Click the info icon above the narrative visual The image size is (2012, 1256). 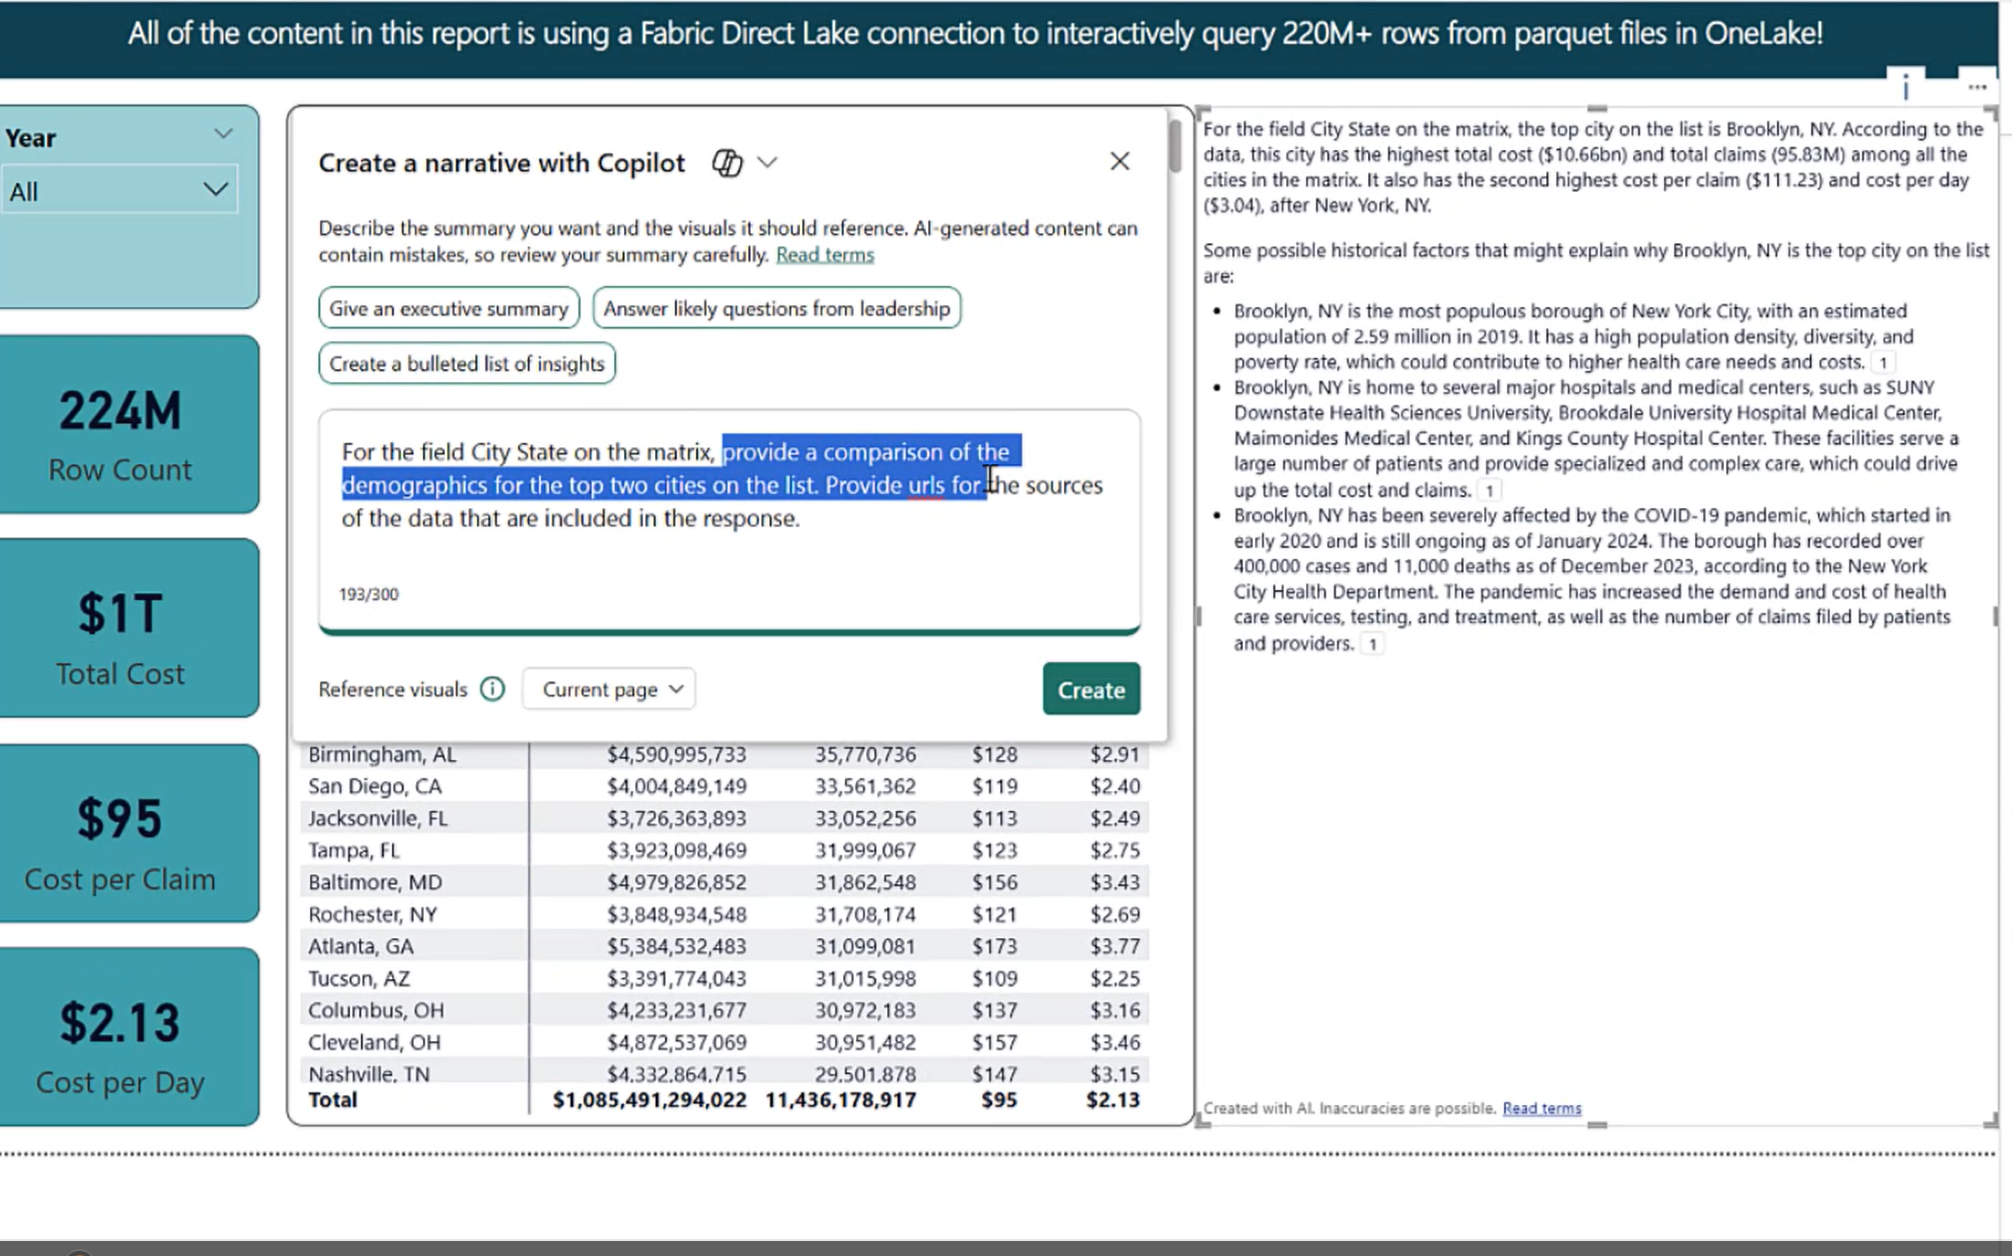(1906, 88)
